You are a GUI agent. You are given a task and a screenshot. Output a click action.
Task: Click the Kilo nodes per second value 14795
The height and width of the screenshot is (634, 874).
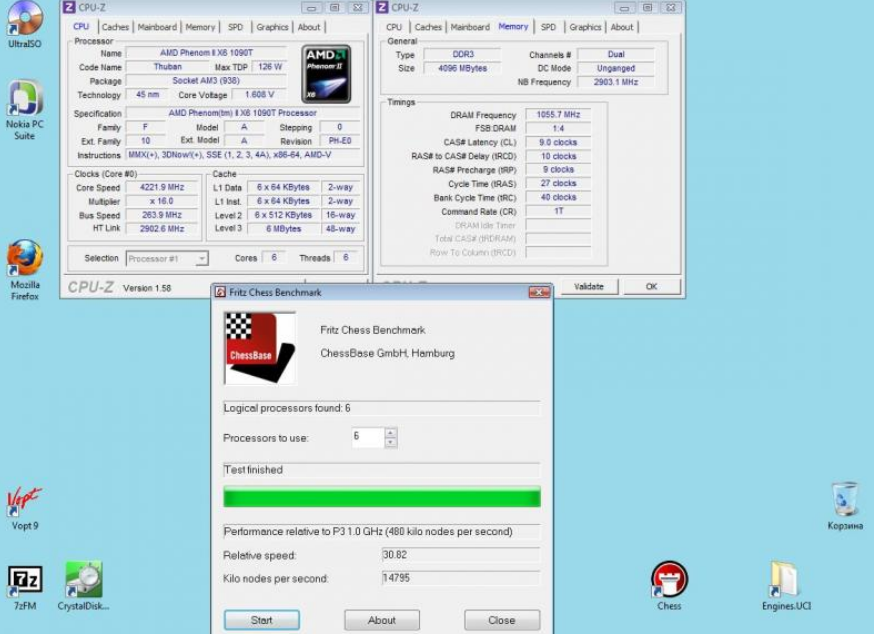460,578
